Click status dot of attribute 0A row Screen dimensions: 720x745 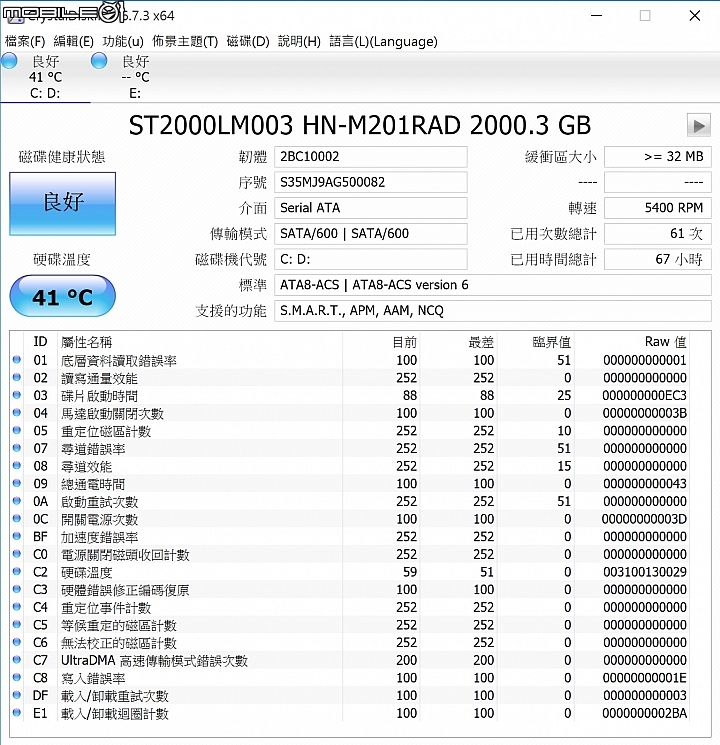17,501
